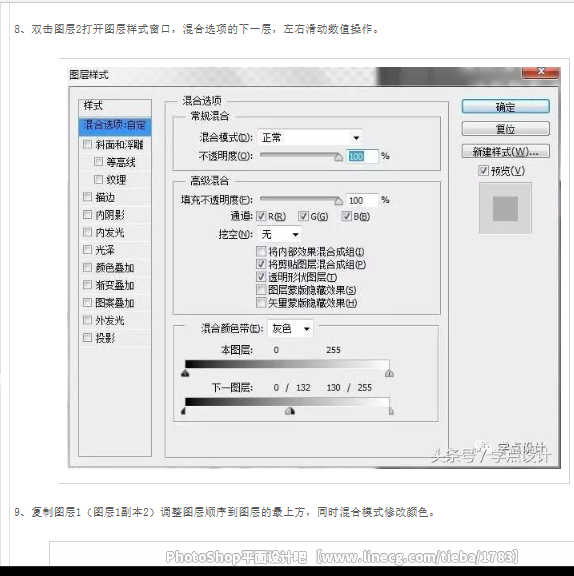Image resolution: width=574 pixels, height=576 pixels.
Task: Click the 填充不透明度 value field
Action: pyautogui.click(x=361, y=200)
